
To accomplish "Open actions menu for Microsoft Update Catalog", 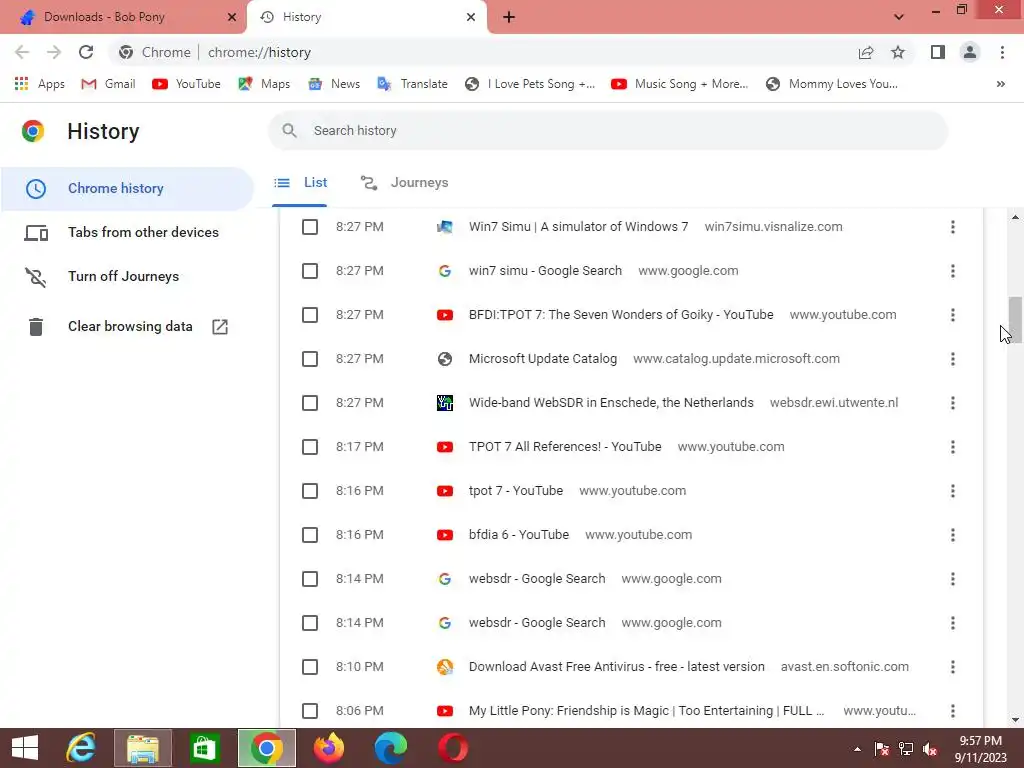I will click(x=953, y=359).
